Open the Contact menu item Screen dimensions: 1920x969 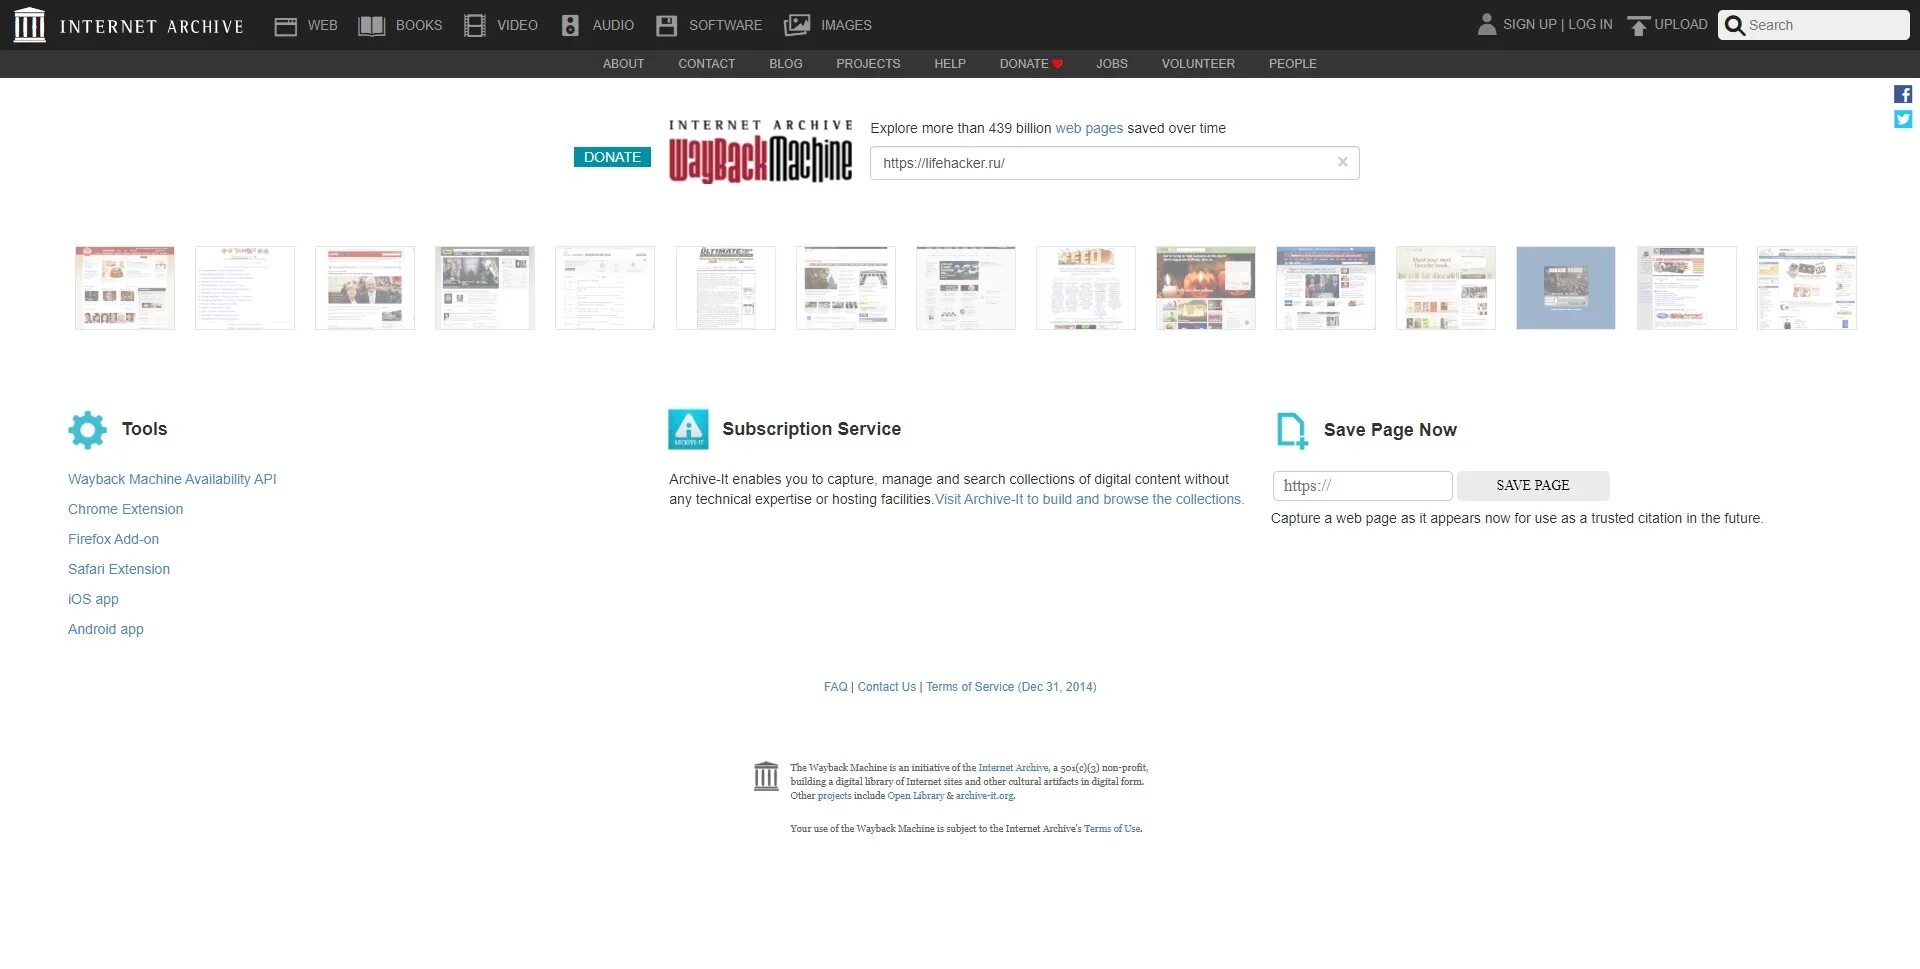[707, 64]
